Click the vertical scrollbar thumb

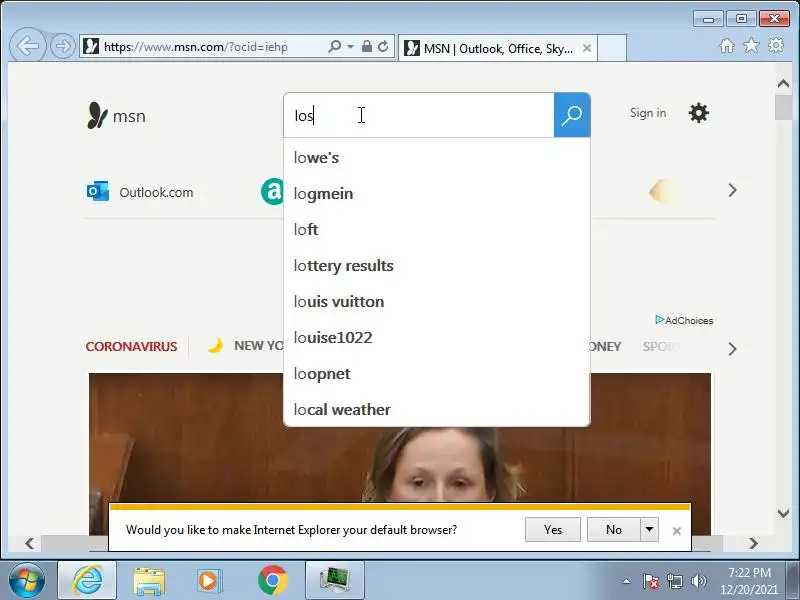coord(784,108)
